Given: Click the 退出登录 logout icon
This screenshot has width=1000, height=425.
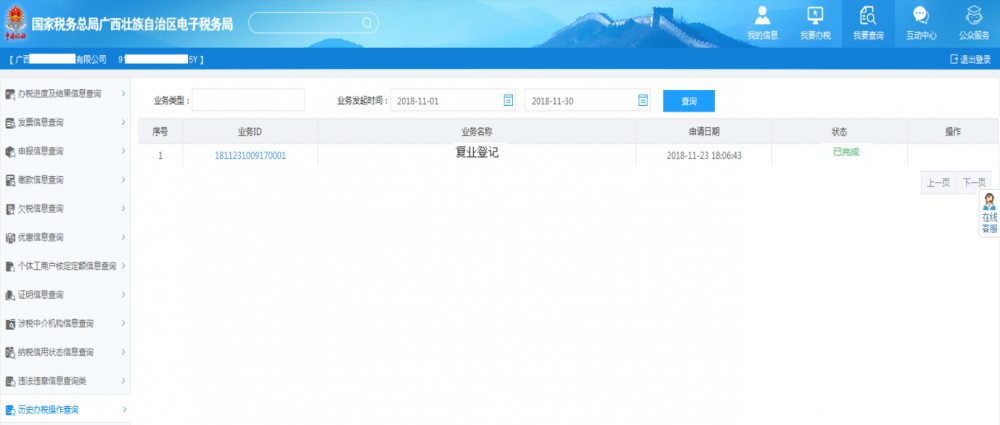Looking at the screenshot, I should 954,59.
